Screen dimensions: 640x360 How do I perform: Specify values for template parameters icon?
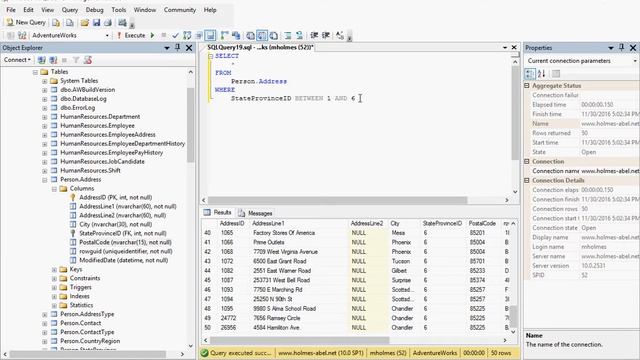pyautogui.click(x=340, y=36)
